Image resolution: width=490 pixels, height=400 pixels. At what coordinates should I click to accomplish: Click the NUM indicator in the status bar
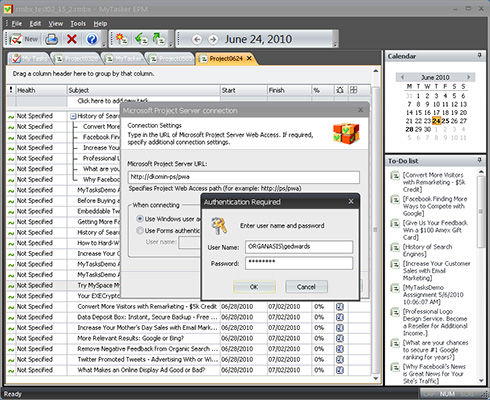[447, 394]
